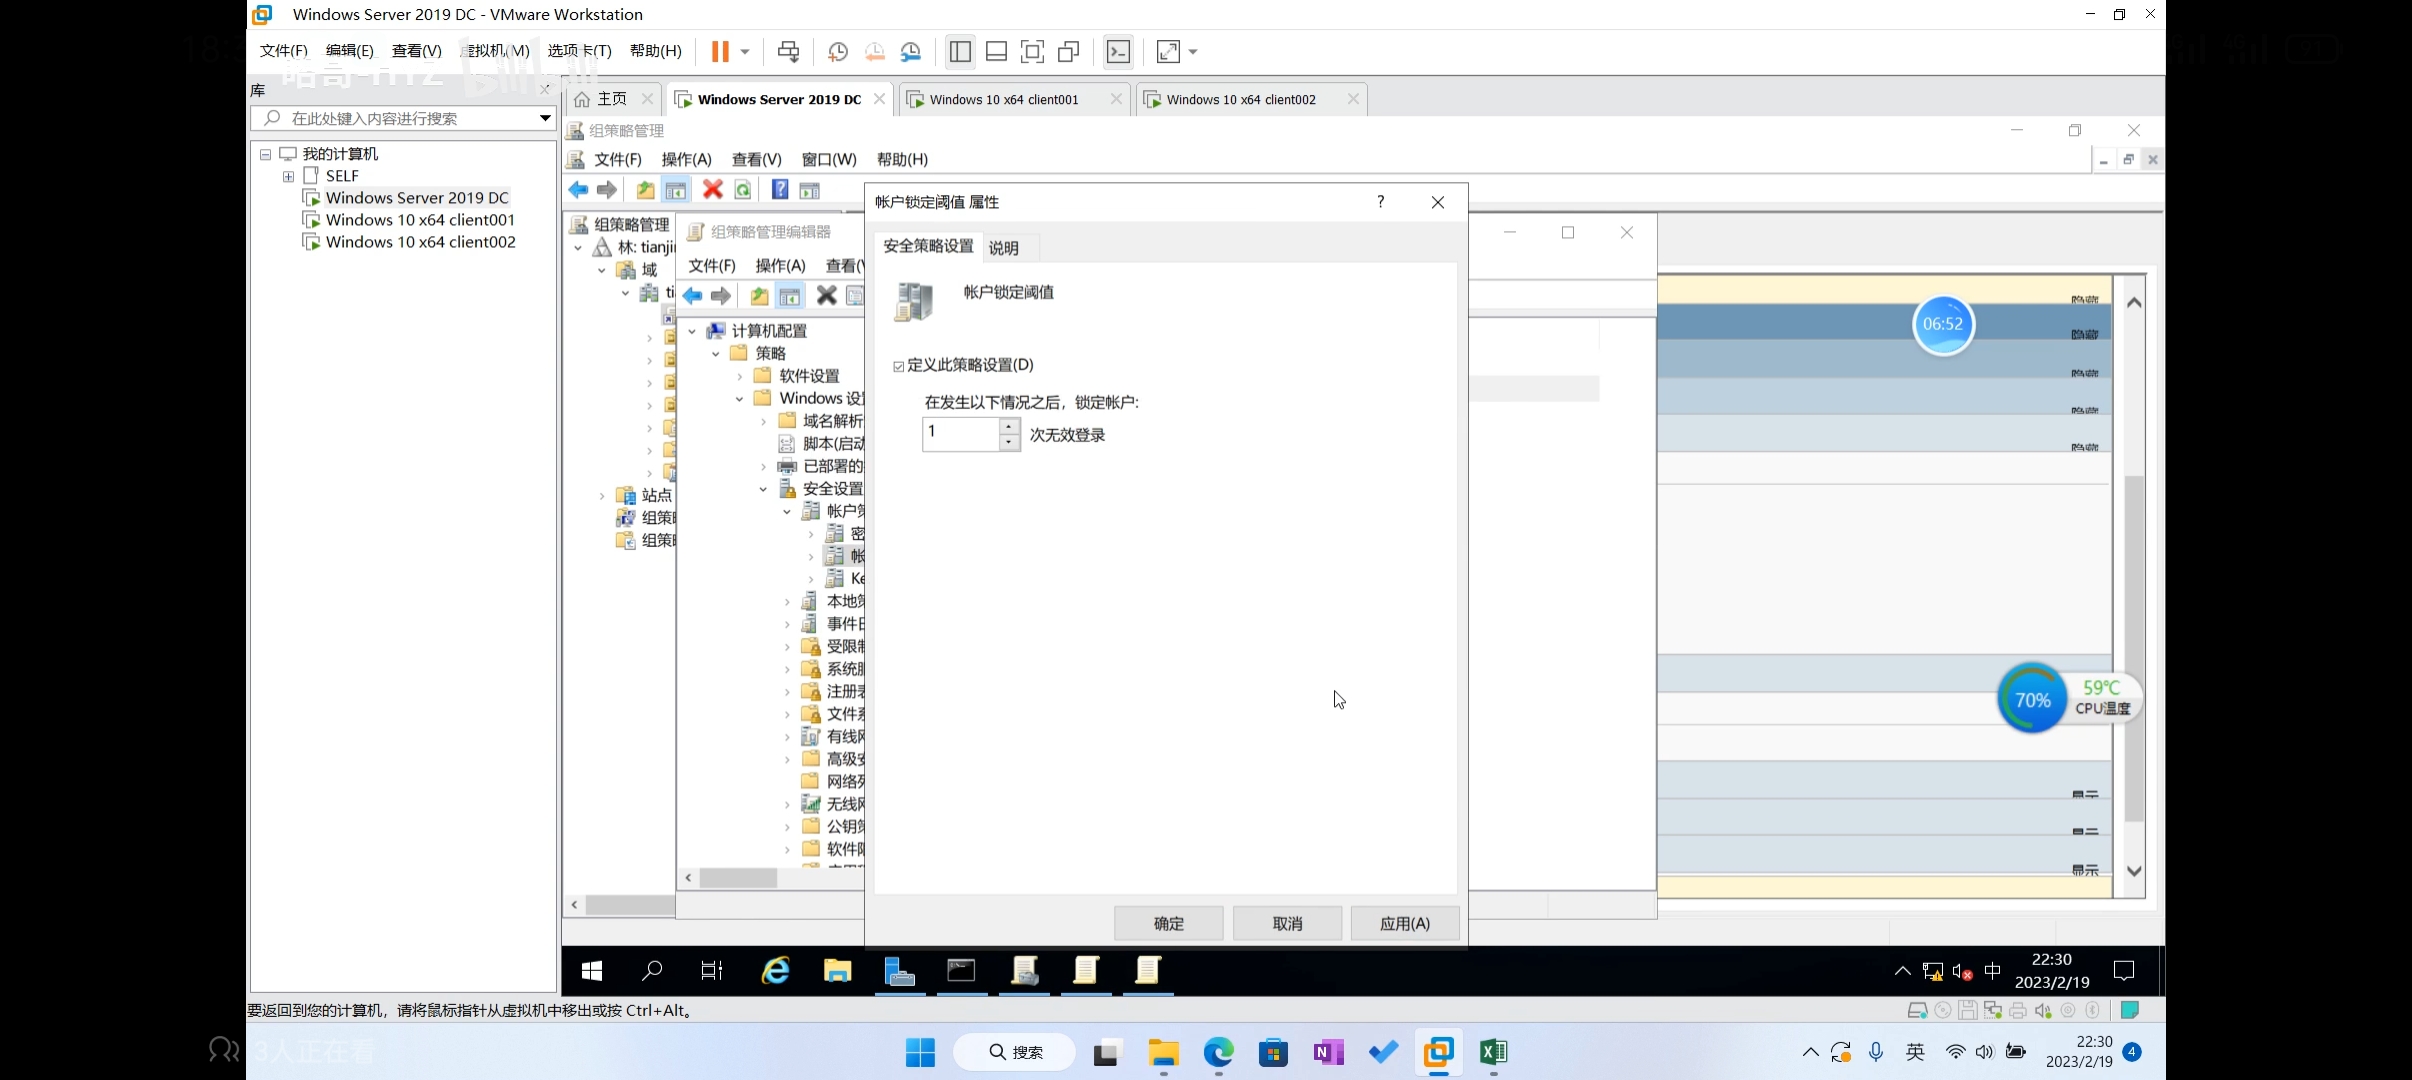Open the 窗口(W) menu in Group Policy Management
Screen dimensions: 2412x1080
[x=829, y=159]
